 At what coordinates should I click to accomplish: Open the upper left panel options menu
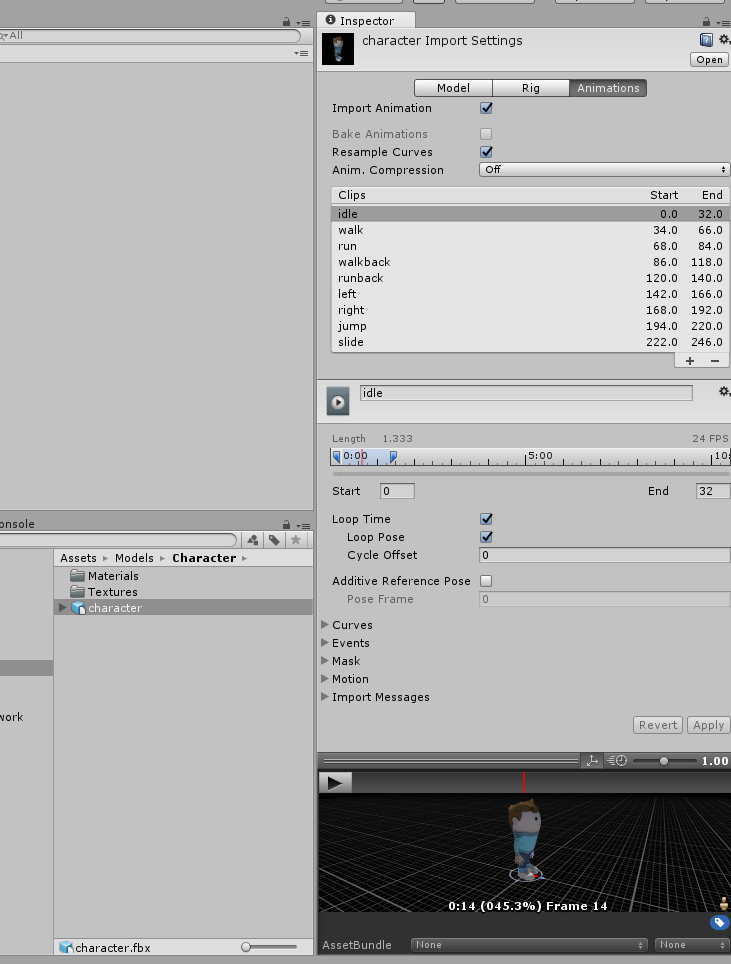pos(303,23)
